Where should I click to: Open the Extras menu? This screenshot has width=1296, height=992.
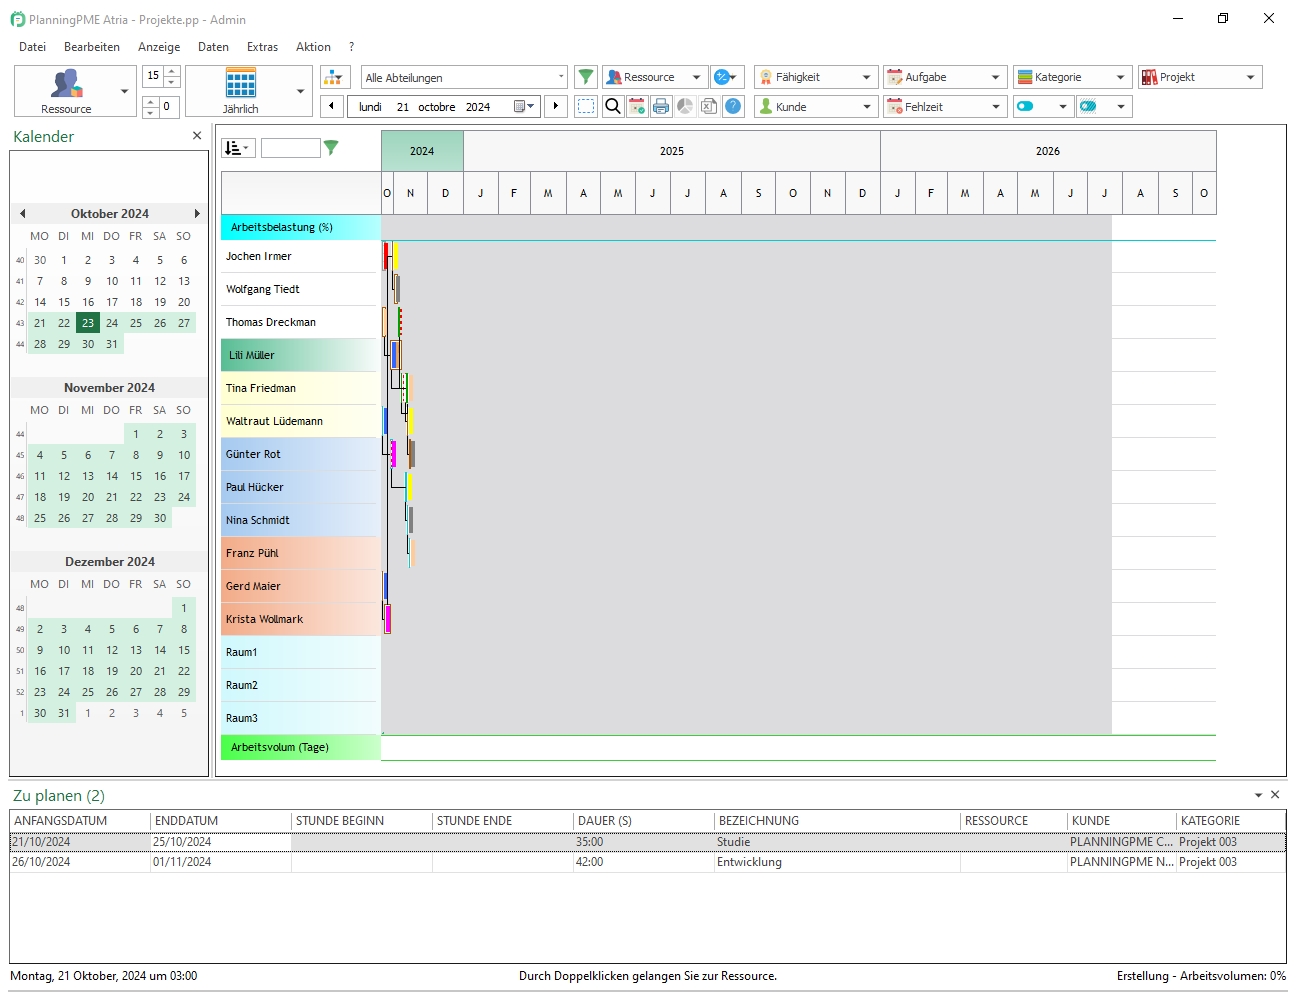click(x=262, y=47)
